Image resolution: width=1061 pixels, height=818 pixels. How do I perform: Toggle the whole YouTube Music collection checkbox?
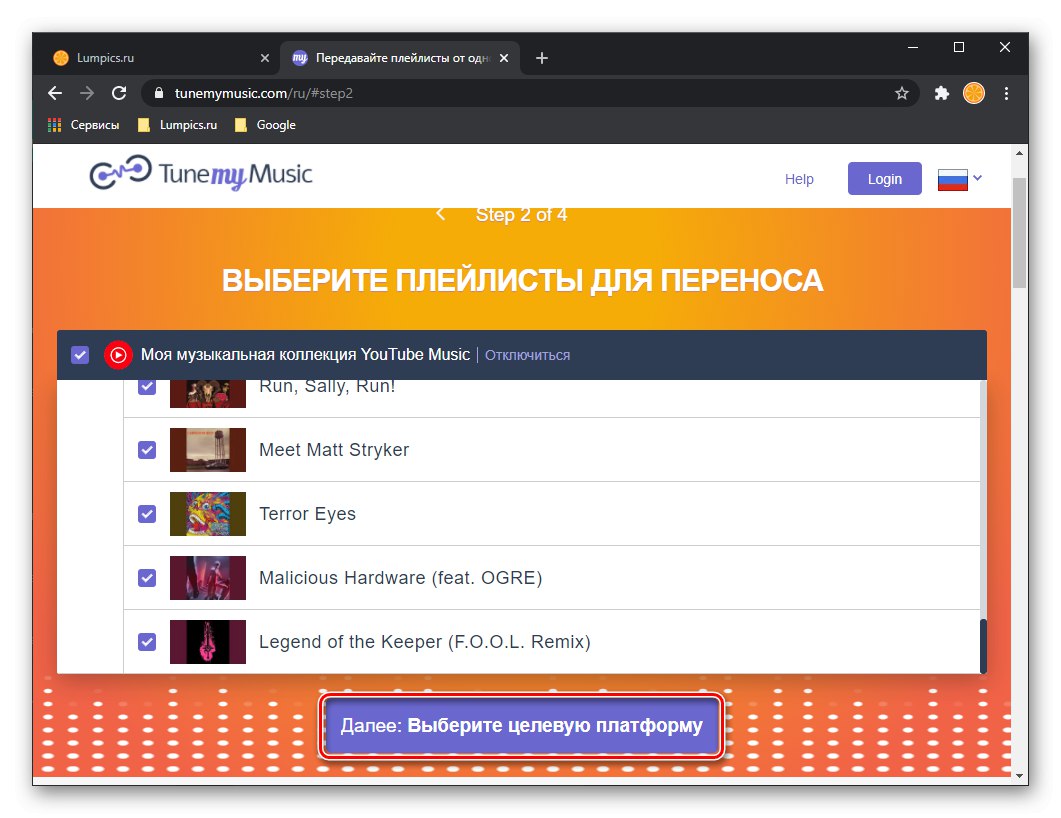click(x=80, y=355)
